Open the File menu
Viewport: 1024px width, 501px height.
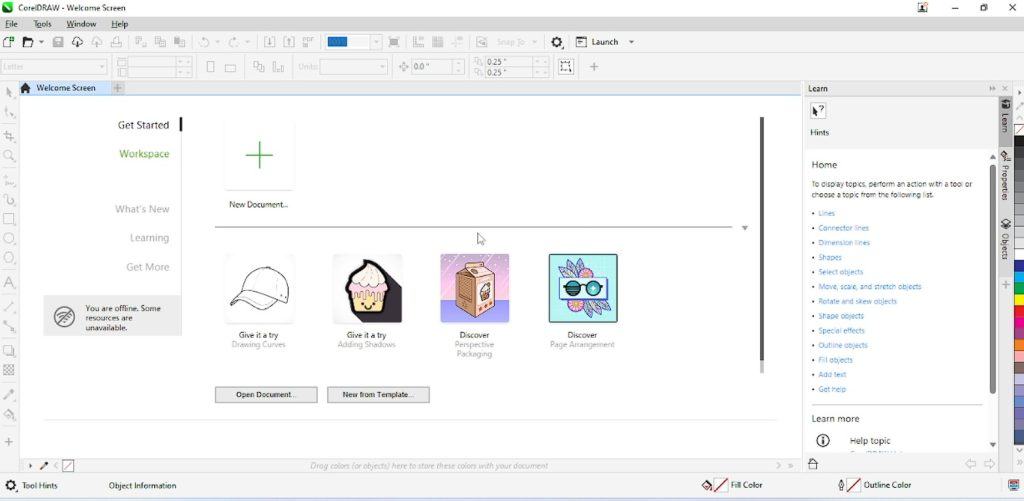point(11,24)
